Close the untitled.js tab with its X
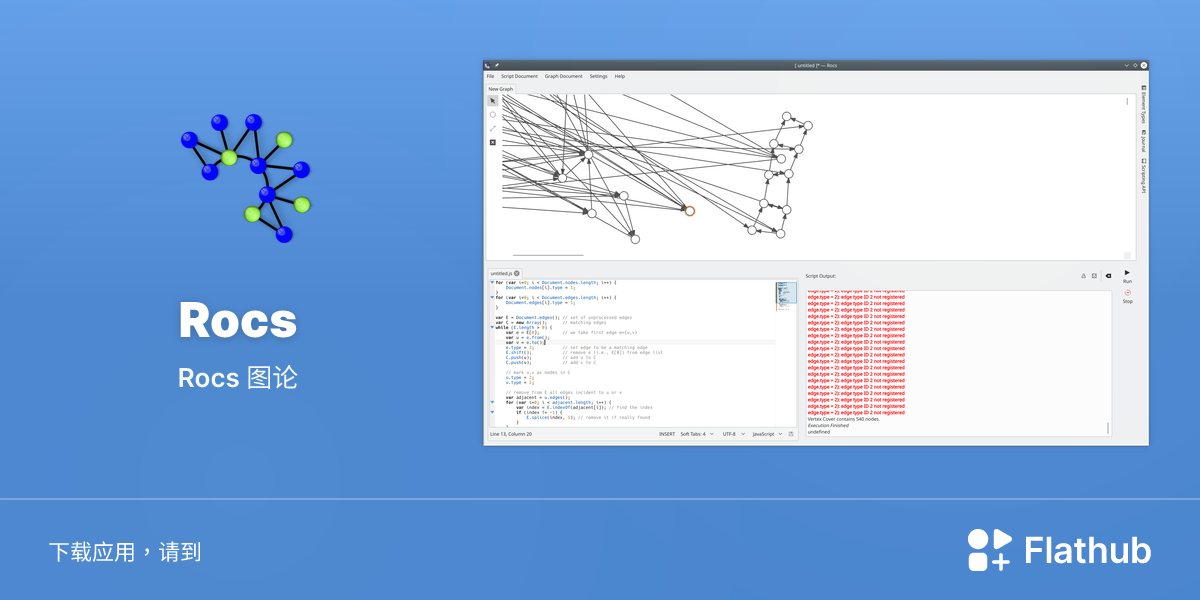Screen dimensions: 1200x600 point(517,273)
